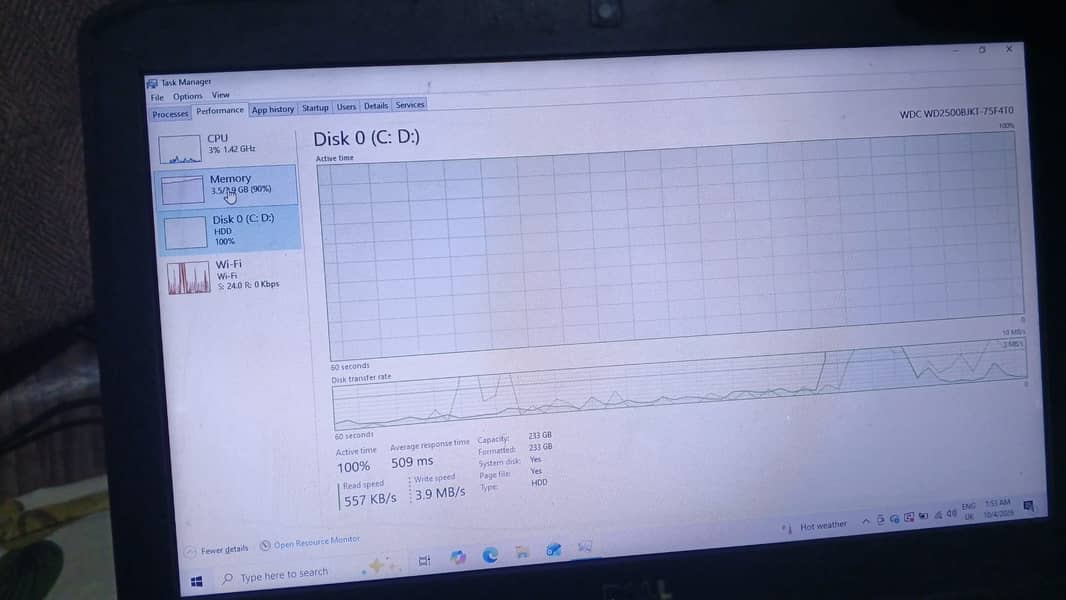Viewport: 1066px width, 600px height.
Task: Click the Task Manager title bar icon
Action: (x=152, y=84)
